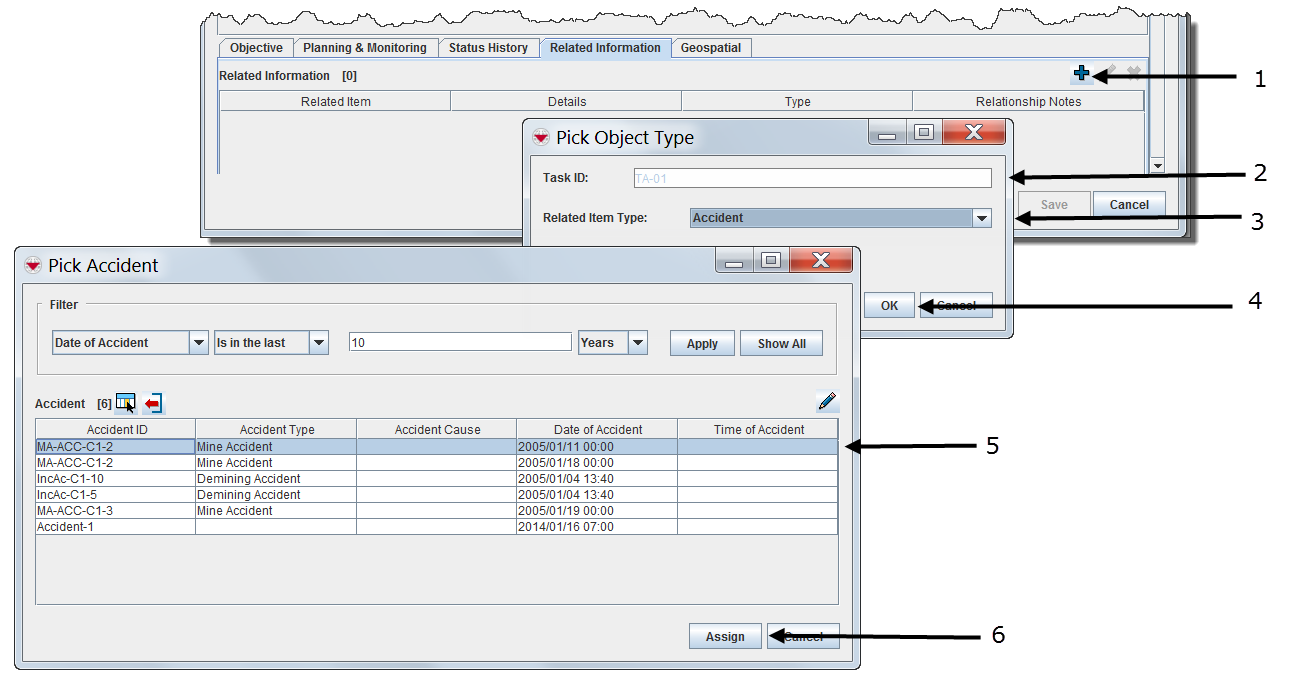Expand the Years unit dropdown
This screenshot has width=1302, height=682.
[x=638, y=343]
